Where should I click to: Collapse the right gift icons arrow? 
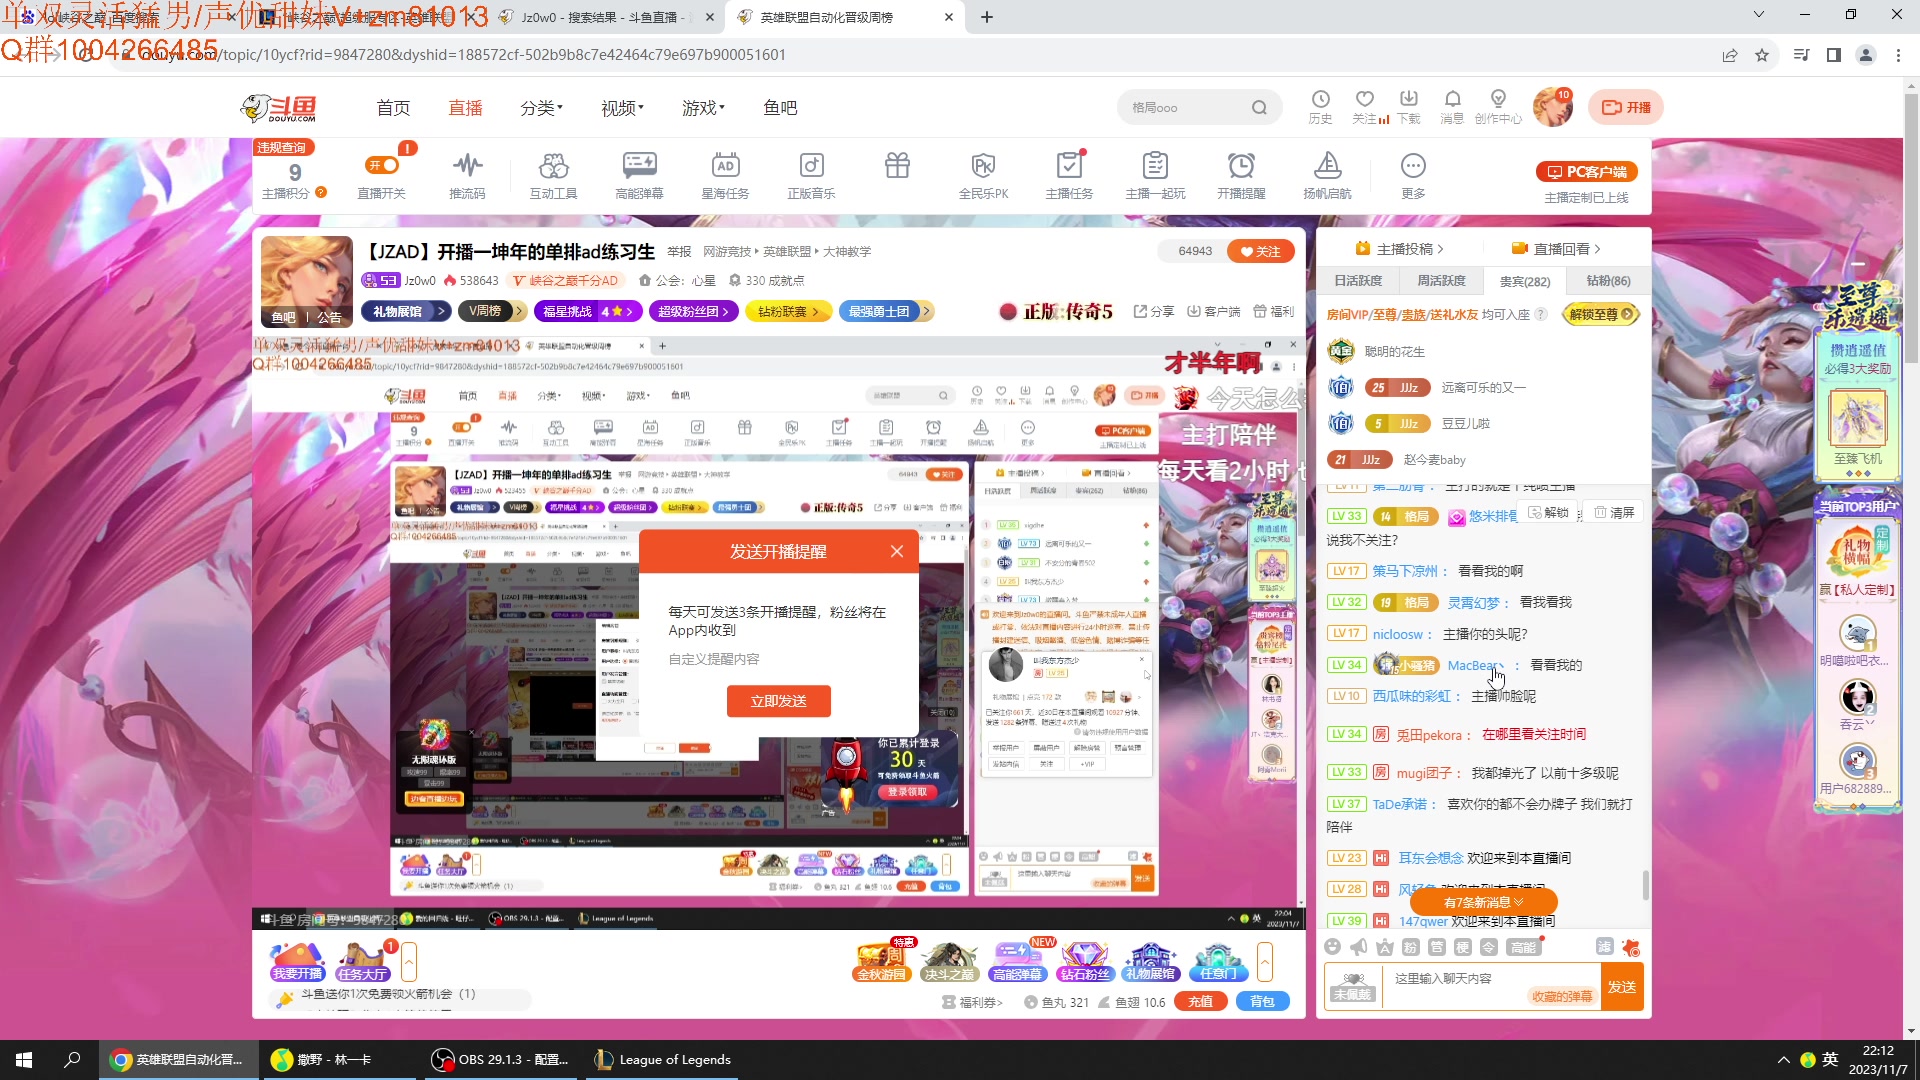point(1265,962)
